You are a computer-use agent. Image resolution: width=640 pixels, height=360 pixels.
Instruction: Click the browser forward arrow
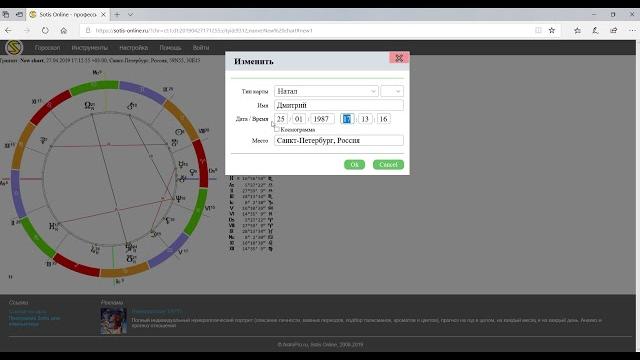coord(27,31)
